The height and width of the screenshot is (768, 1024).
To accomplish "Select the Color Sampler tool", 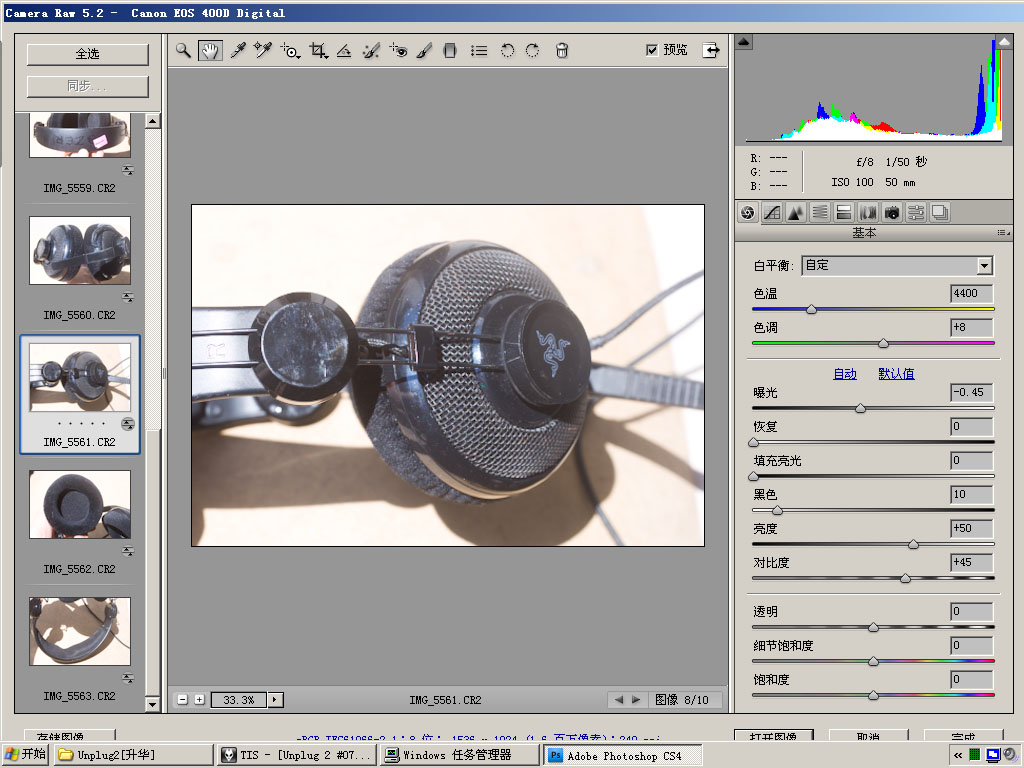I will coord(263,50).
